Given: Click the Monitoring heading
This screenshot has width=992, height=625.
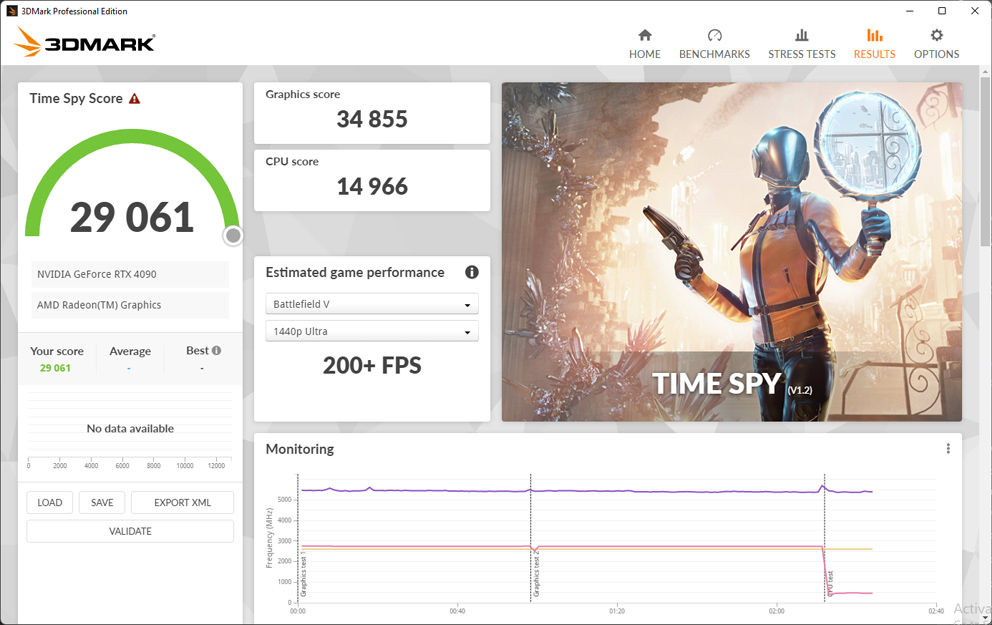Looking at the screenshot, I should [300, 449].
